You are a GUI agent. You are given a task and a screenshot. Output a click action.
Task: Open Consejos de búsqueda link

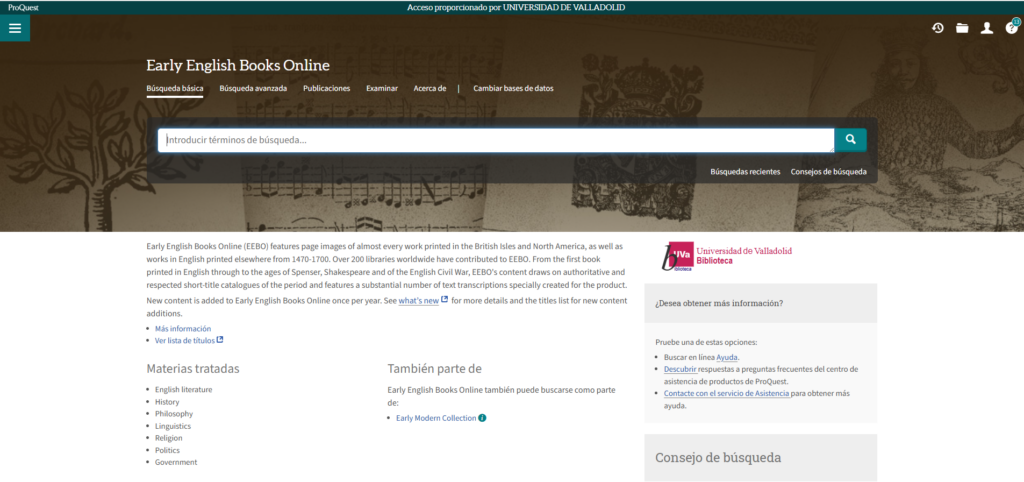pyautogui.click(x=828, y=172)
